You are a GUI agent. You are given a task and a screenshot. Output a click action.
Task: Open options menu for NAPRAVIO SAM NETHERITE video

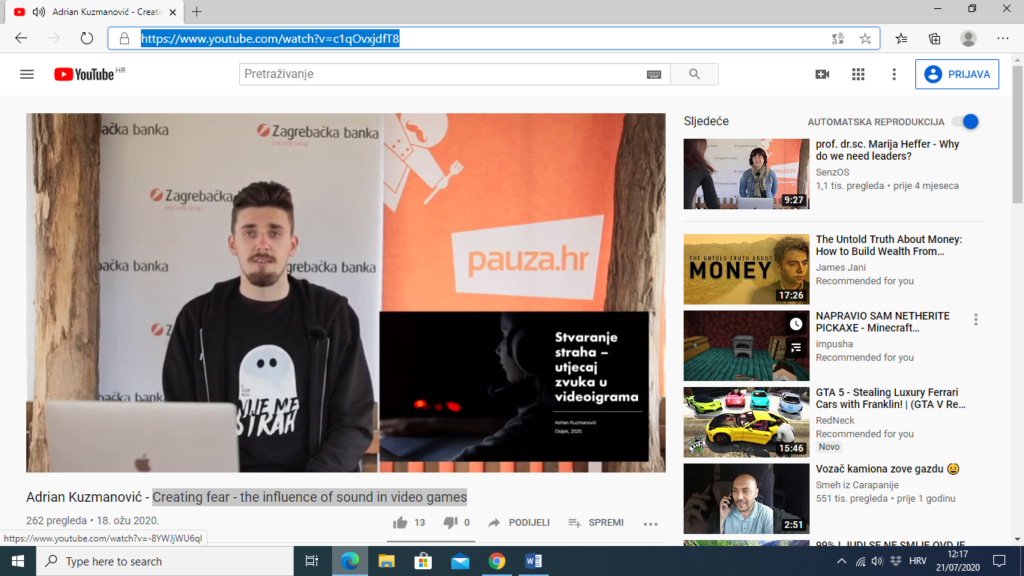(976, 319)
